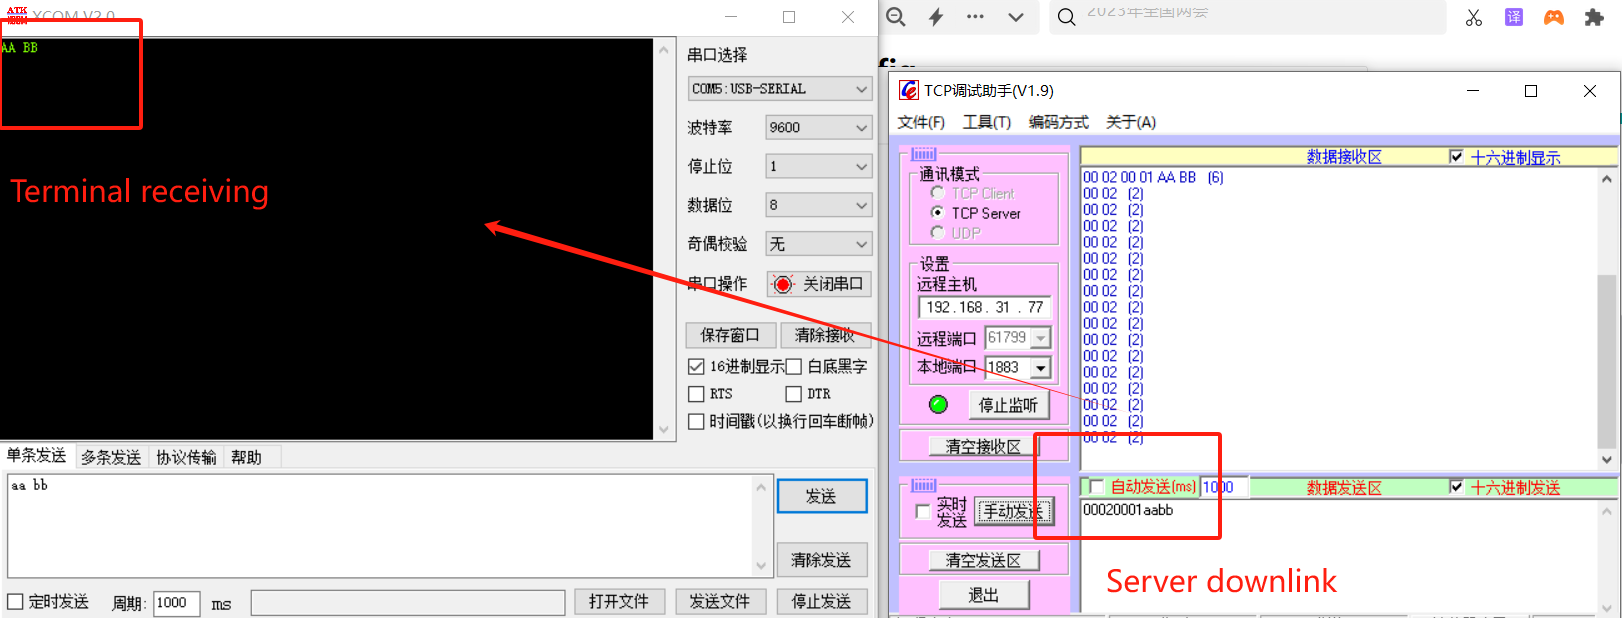Click the 停止监听 button
This screenshot has height=618, width=1622.
1007,405
